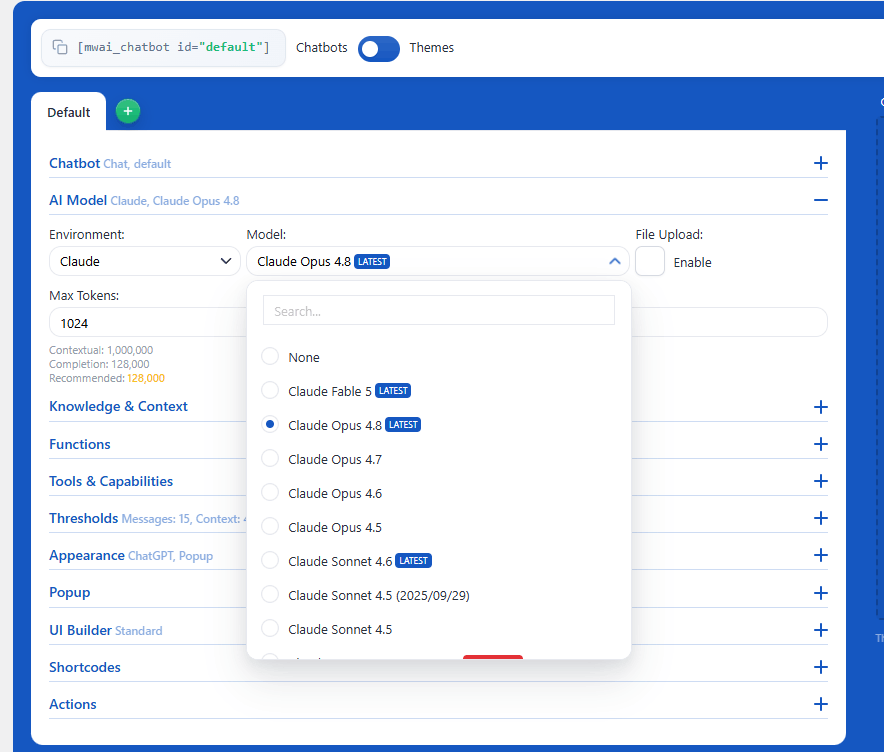Choose Claude Opus 4.6 model

322,493
